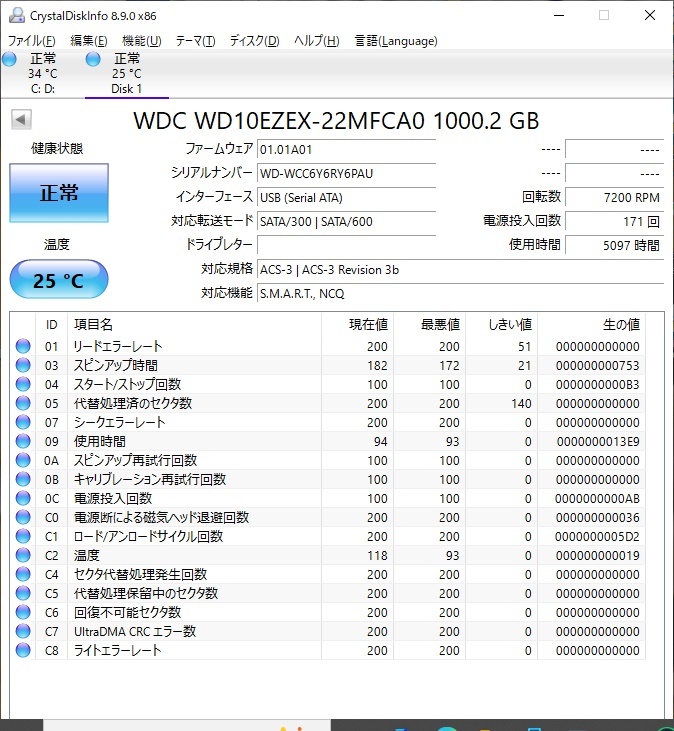This screenshot has width=674, height=731.
Task: Click the 7200 RPM rotation rate value
Action: coord(614,198)
